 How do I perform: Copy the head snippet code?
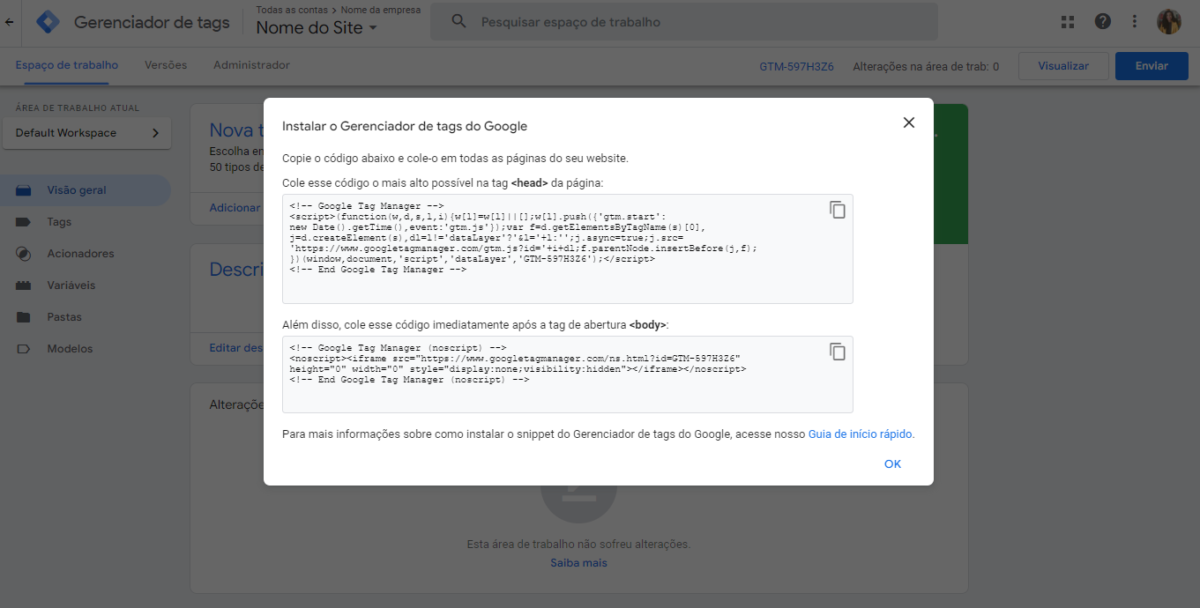837,210
